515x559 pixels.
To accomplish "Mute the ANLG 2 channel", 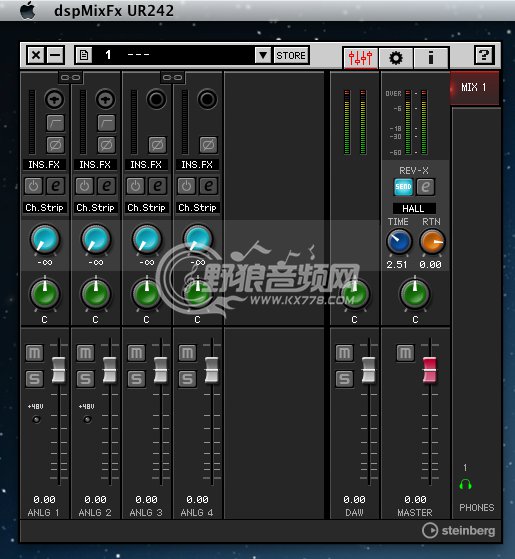I will pos(85,353).
